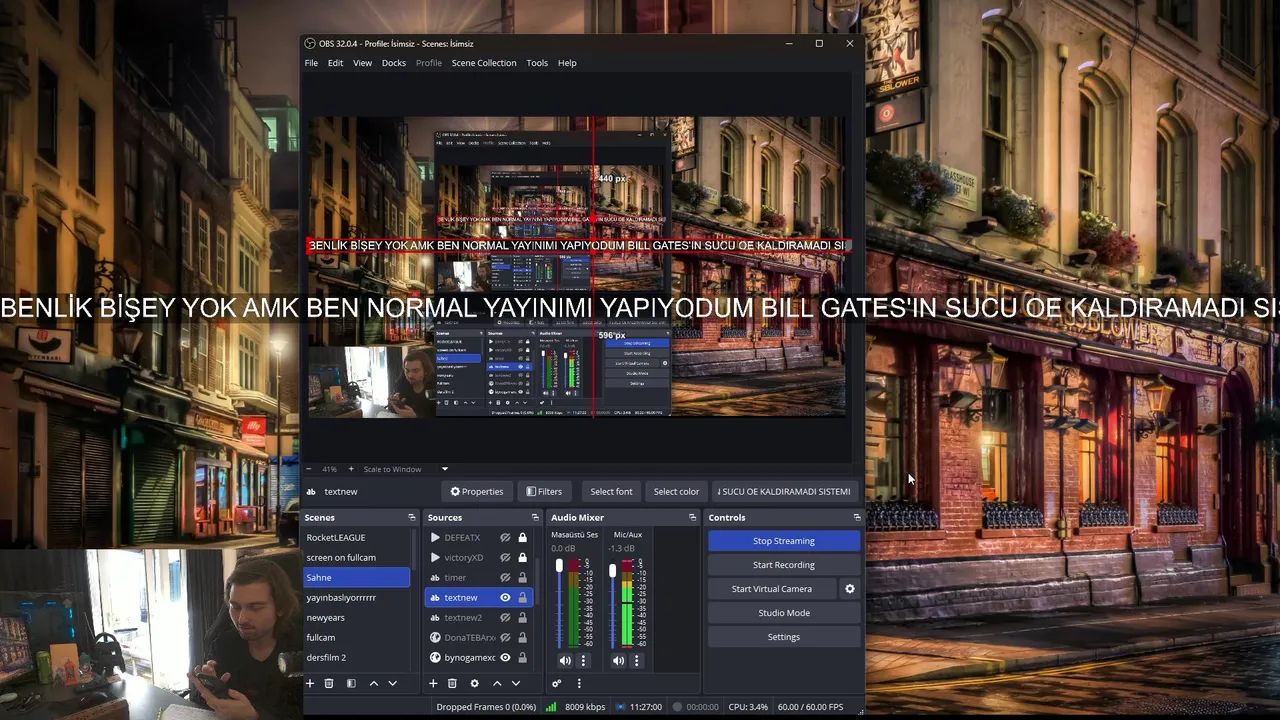Click Mic/Aux volume slider handle
This screenshot has height=720, width=1280.
point(612,570)
